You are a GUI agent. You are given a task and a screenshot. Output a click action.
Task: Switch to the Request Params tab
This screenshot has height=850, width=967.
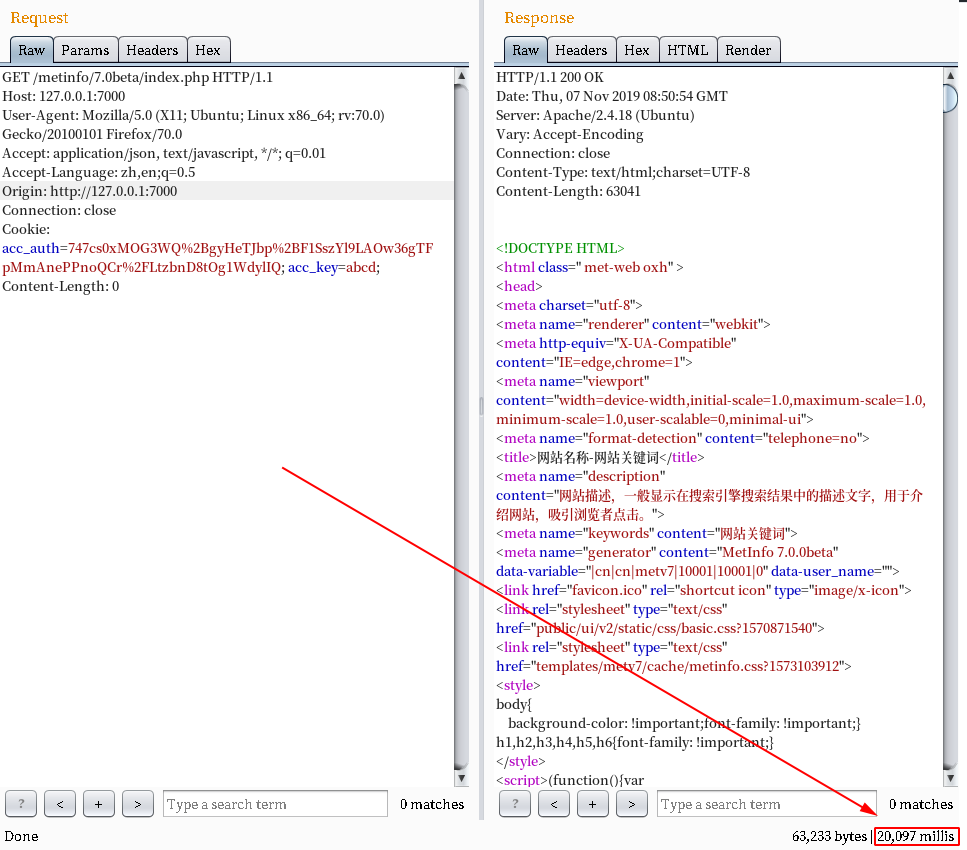[x=85, y=50]
